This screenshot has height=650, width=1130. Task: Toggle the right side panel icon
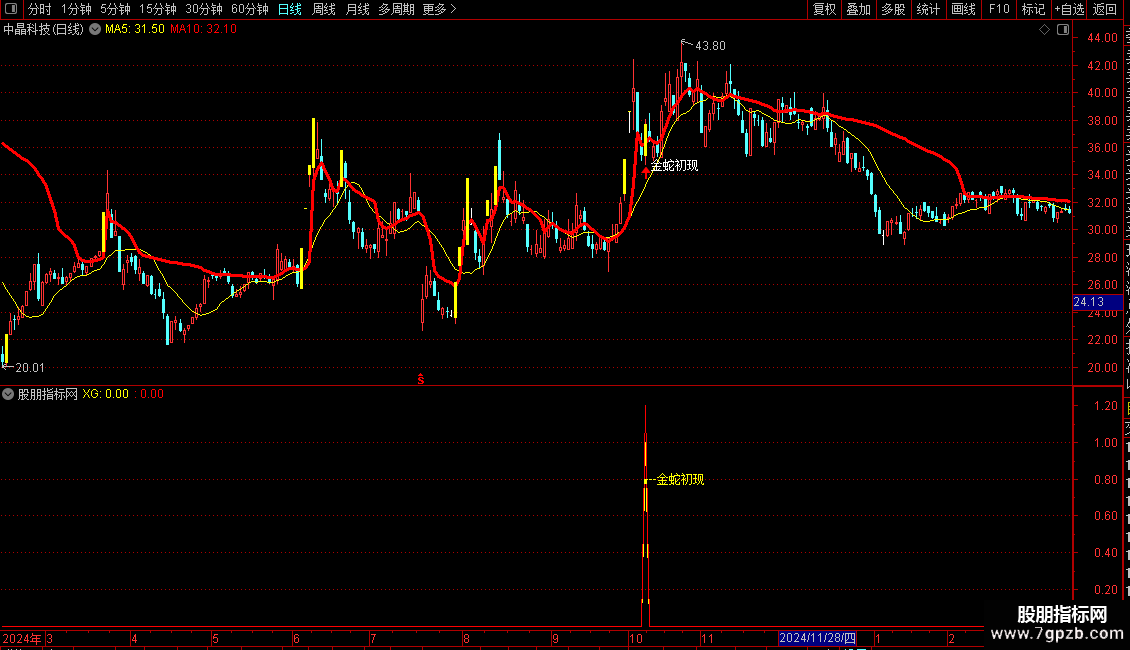pyautogui.click(x=1063, y=30)
